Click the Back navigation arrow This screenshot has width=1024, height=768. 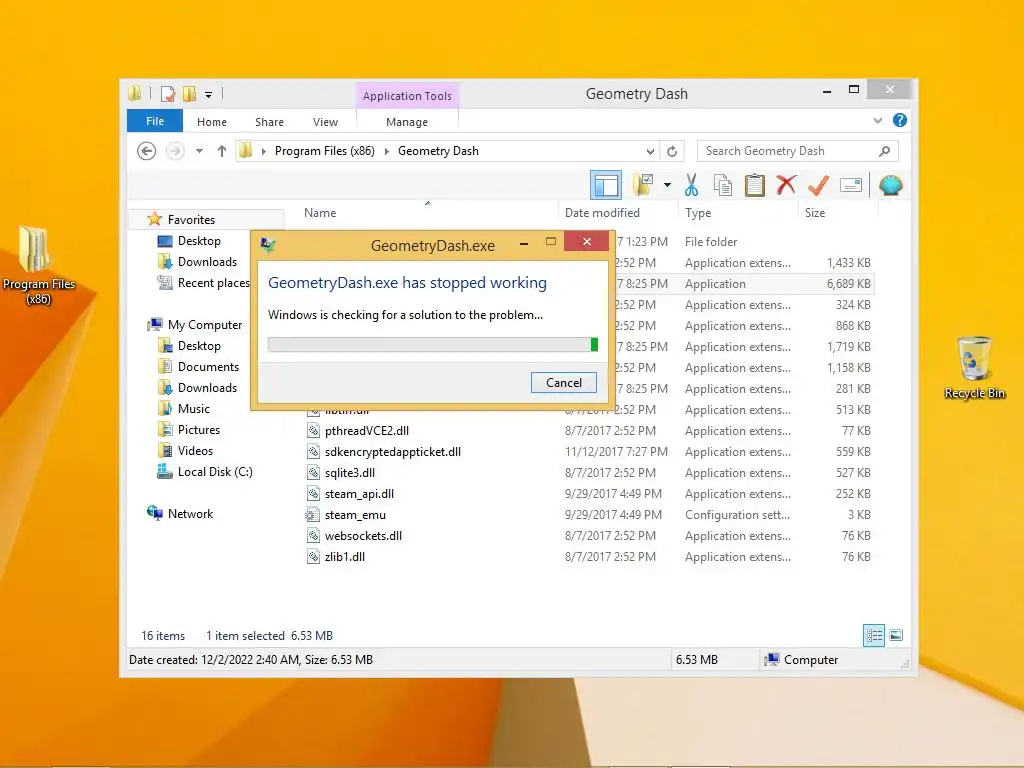point(146,151)
